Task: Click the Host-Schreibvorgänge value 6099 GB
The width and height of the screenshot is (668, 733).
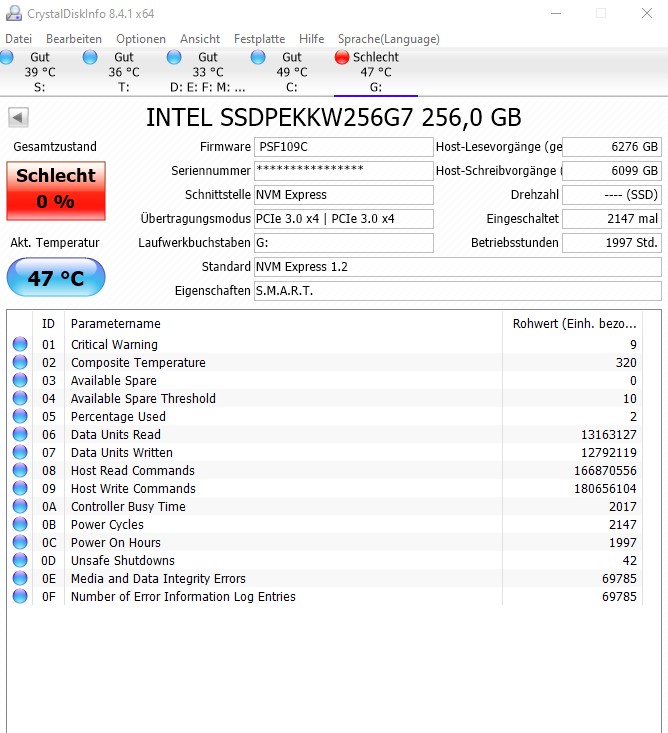Action: [611, 171]
